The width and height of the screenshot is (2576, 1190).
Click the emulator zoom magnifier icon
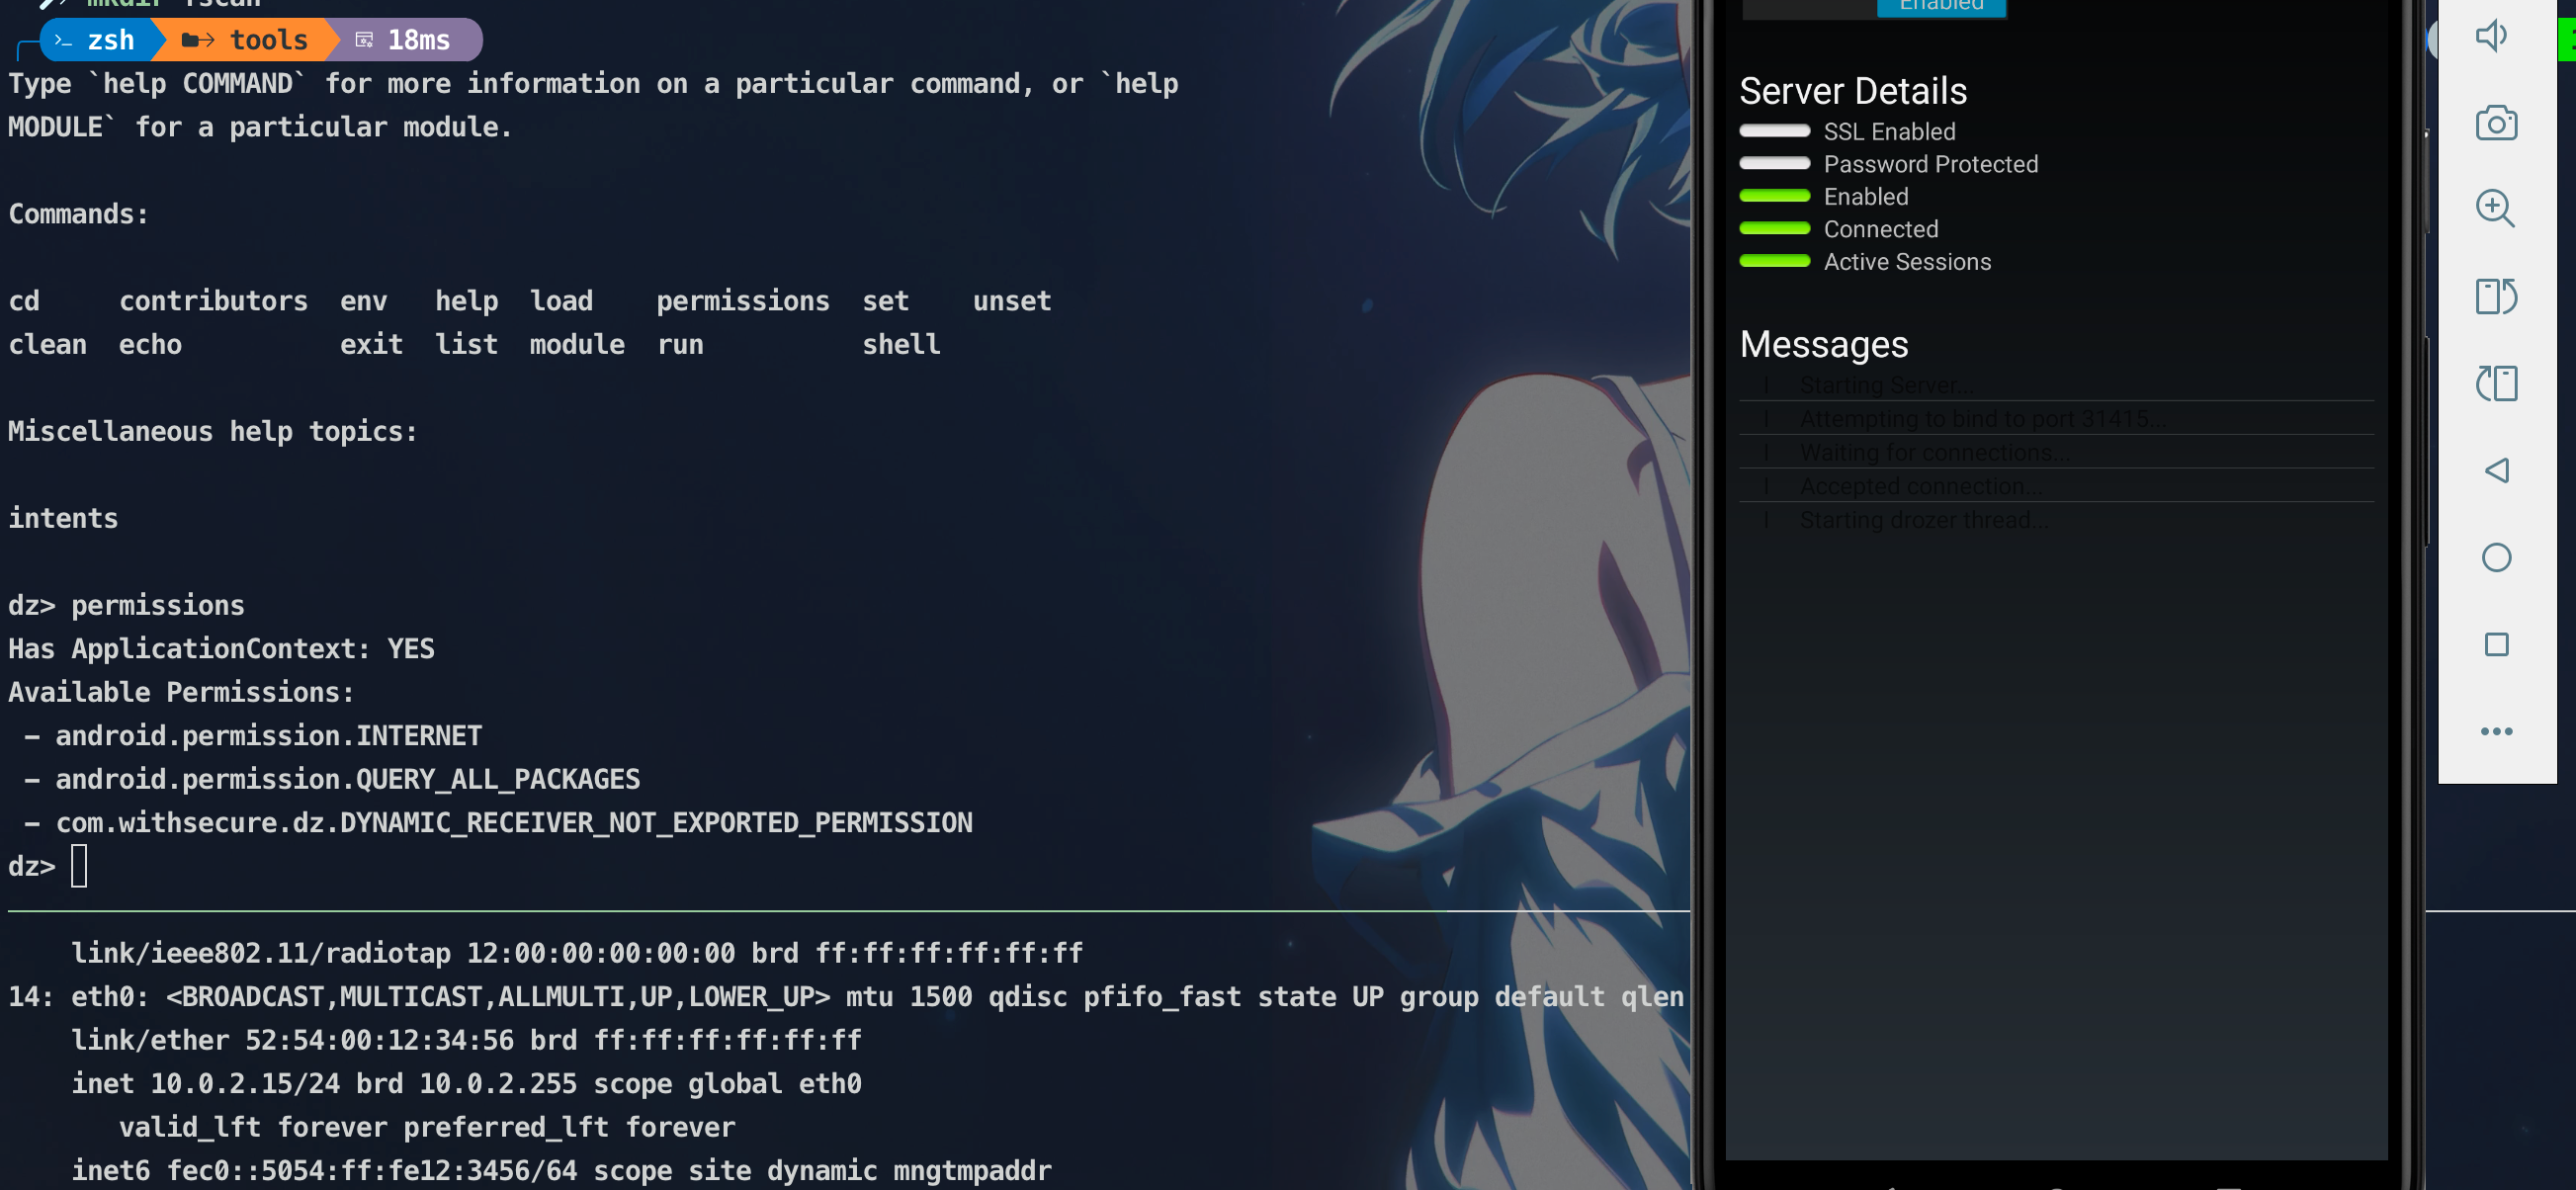2496,209
